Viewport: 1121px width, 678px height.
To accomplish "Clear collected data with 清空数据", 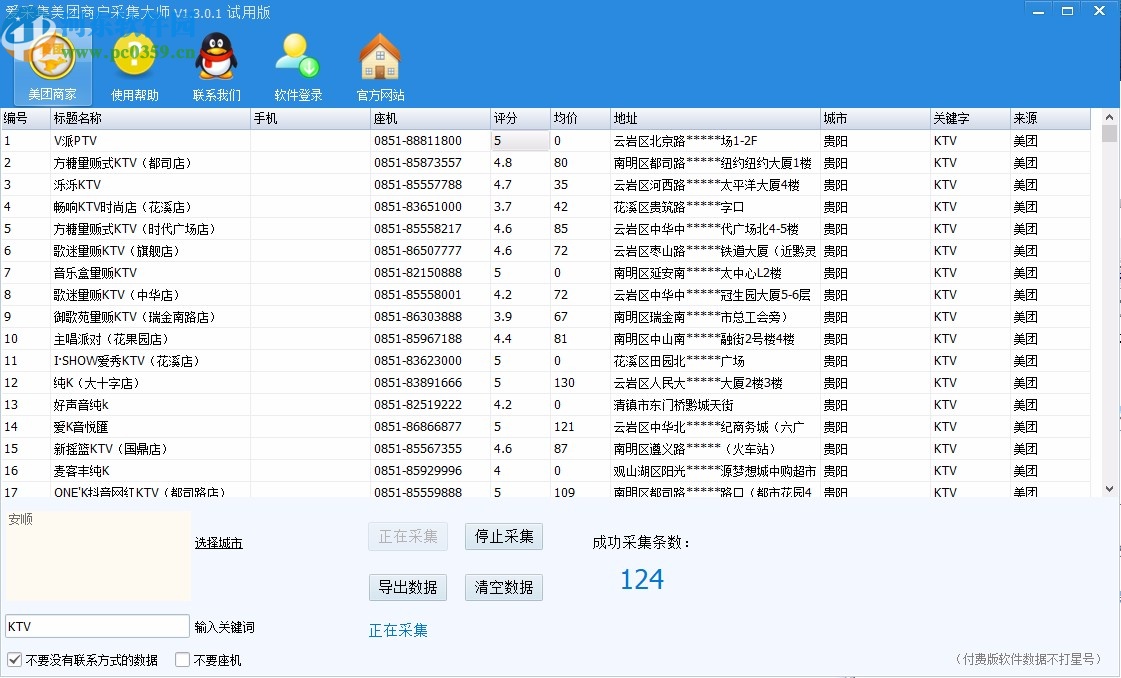I will click(x=504, y=587).
